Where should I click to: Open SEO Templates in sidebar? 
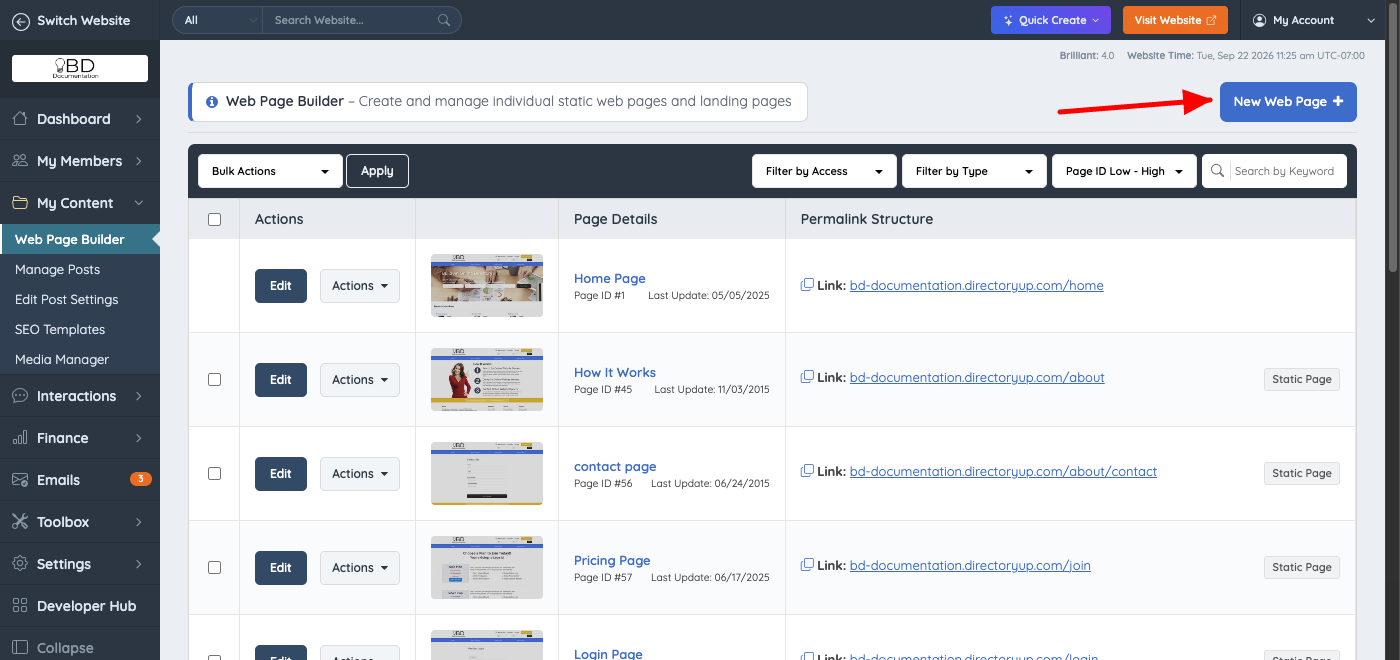pyautogui.click(x=60, y=329)
